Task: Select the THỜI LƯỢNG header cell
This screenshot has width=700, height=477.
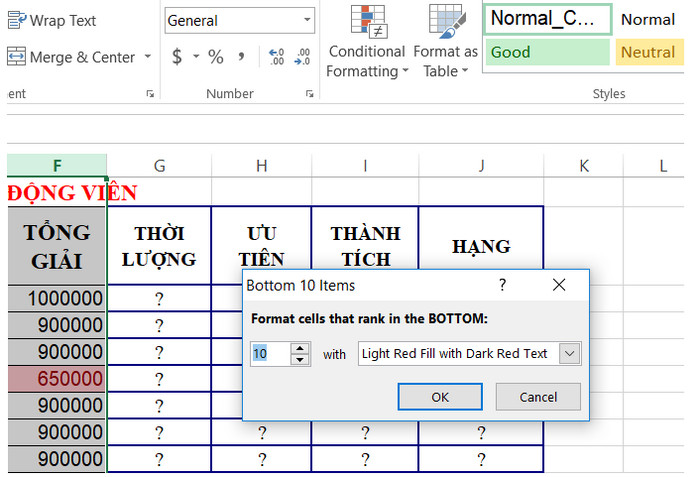Action: [159, 246]
